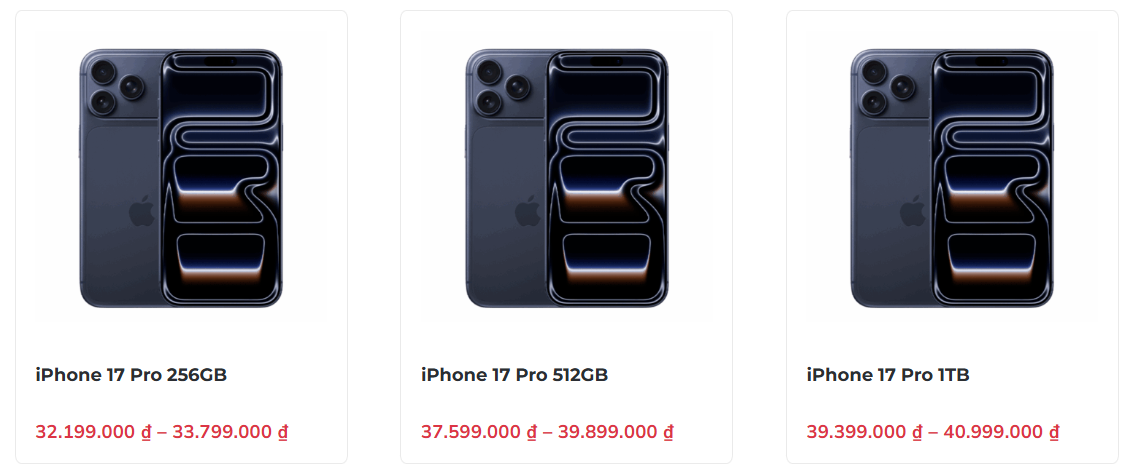
Task: Open the iPhone 17 Pro 512GB product image
Action: click(567, 178)
